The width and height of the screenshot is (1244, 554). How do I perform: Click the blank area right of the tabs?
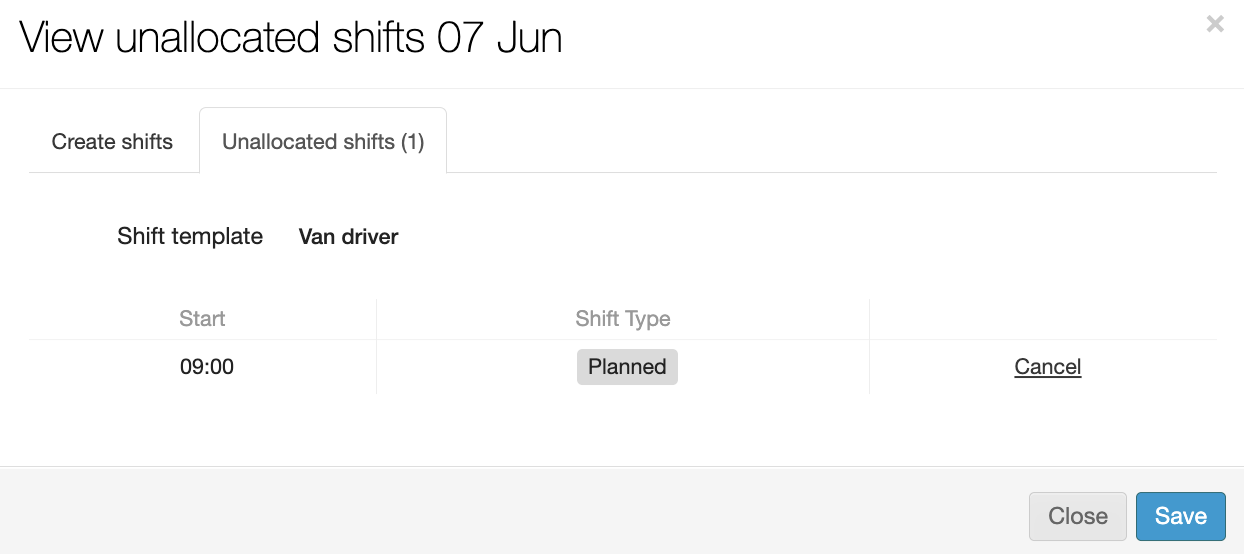[830, 142]
